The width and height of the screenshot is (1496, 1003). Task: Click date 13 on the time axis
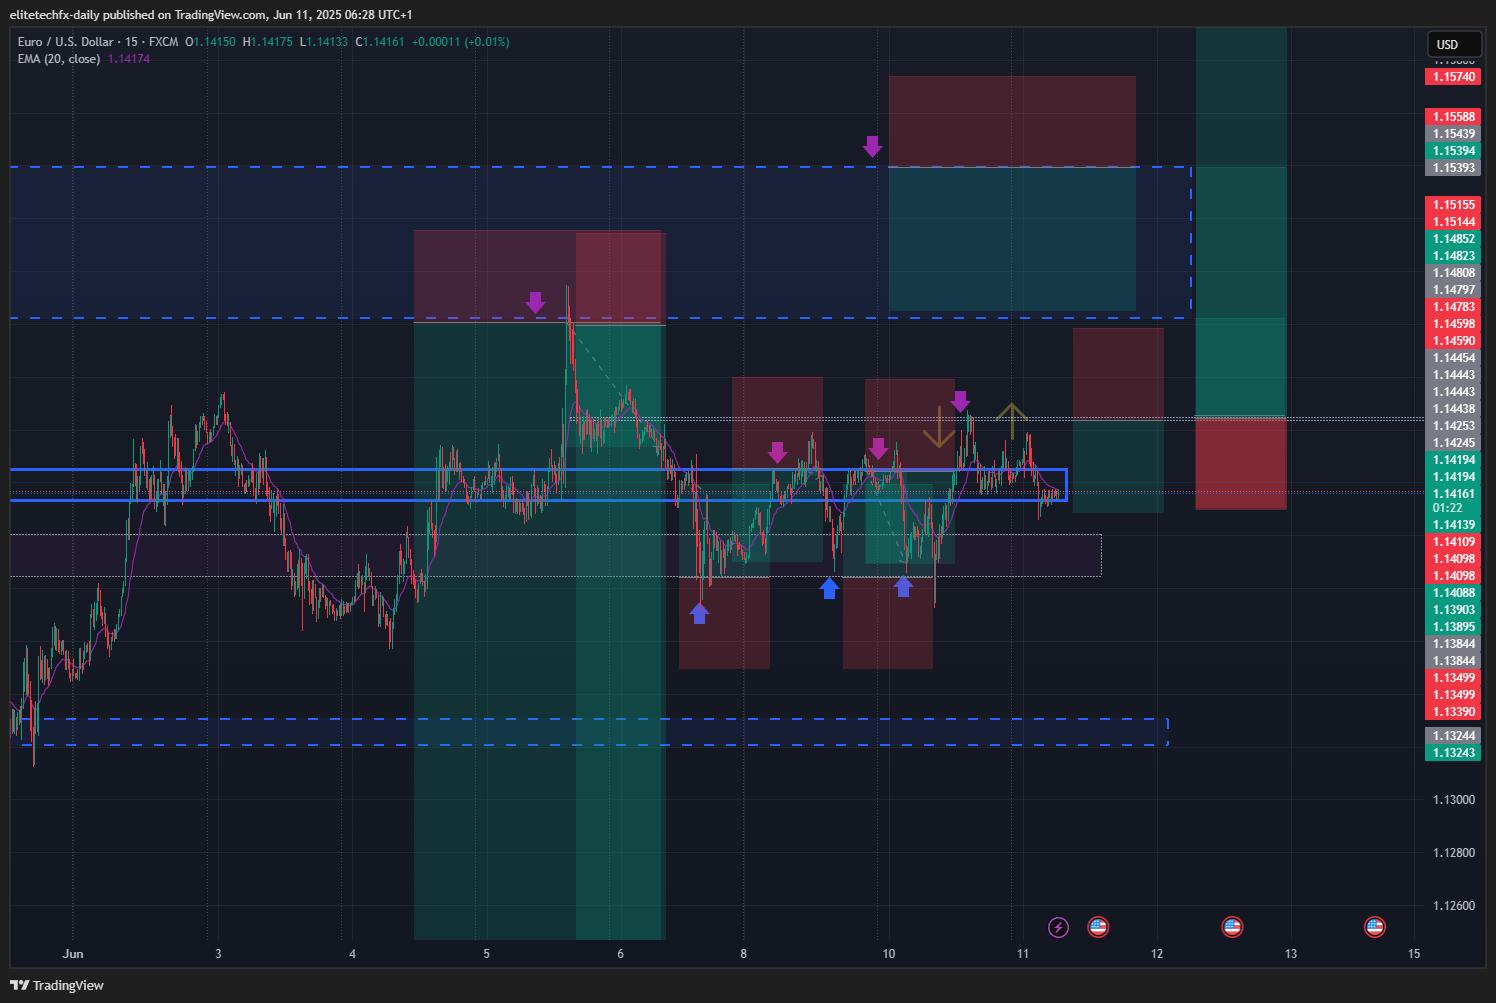(x=1291, y=954)
